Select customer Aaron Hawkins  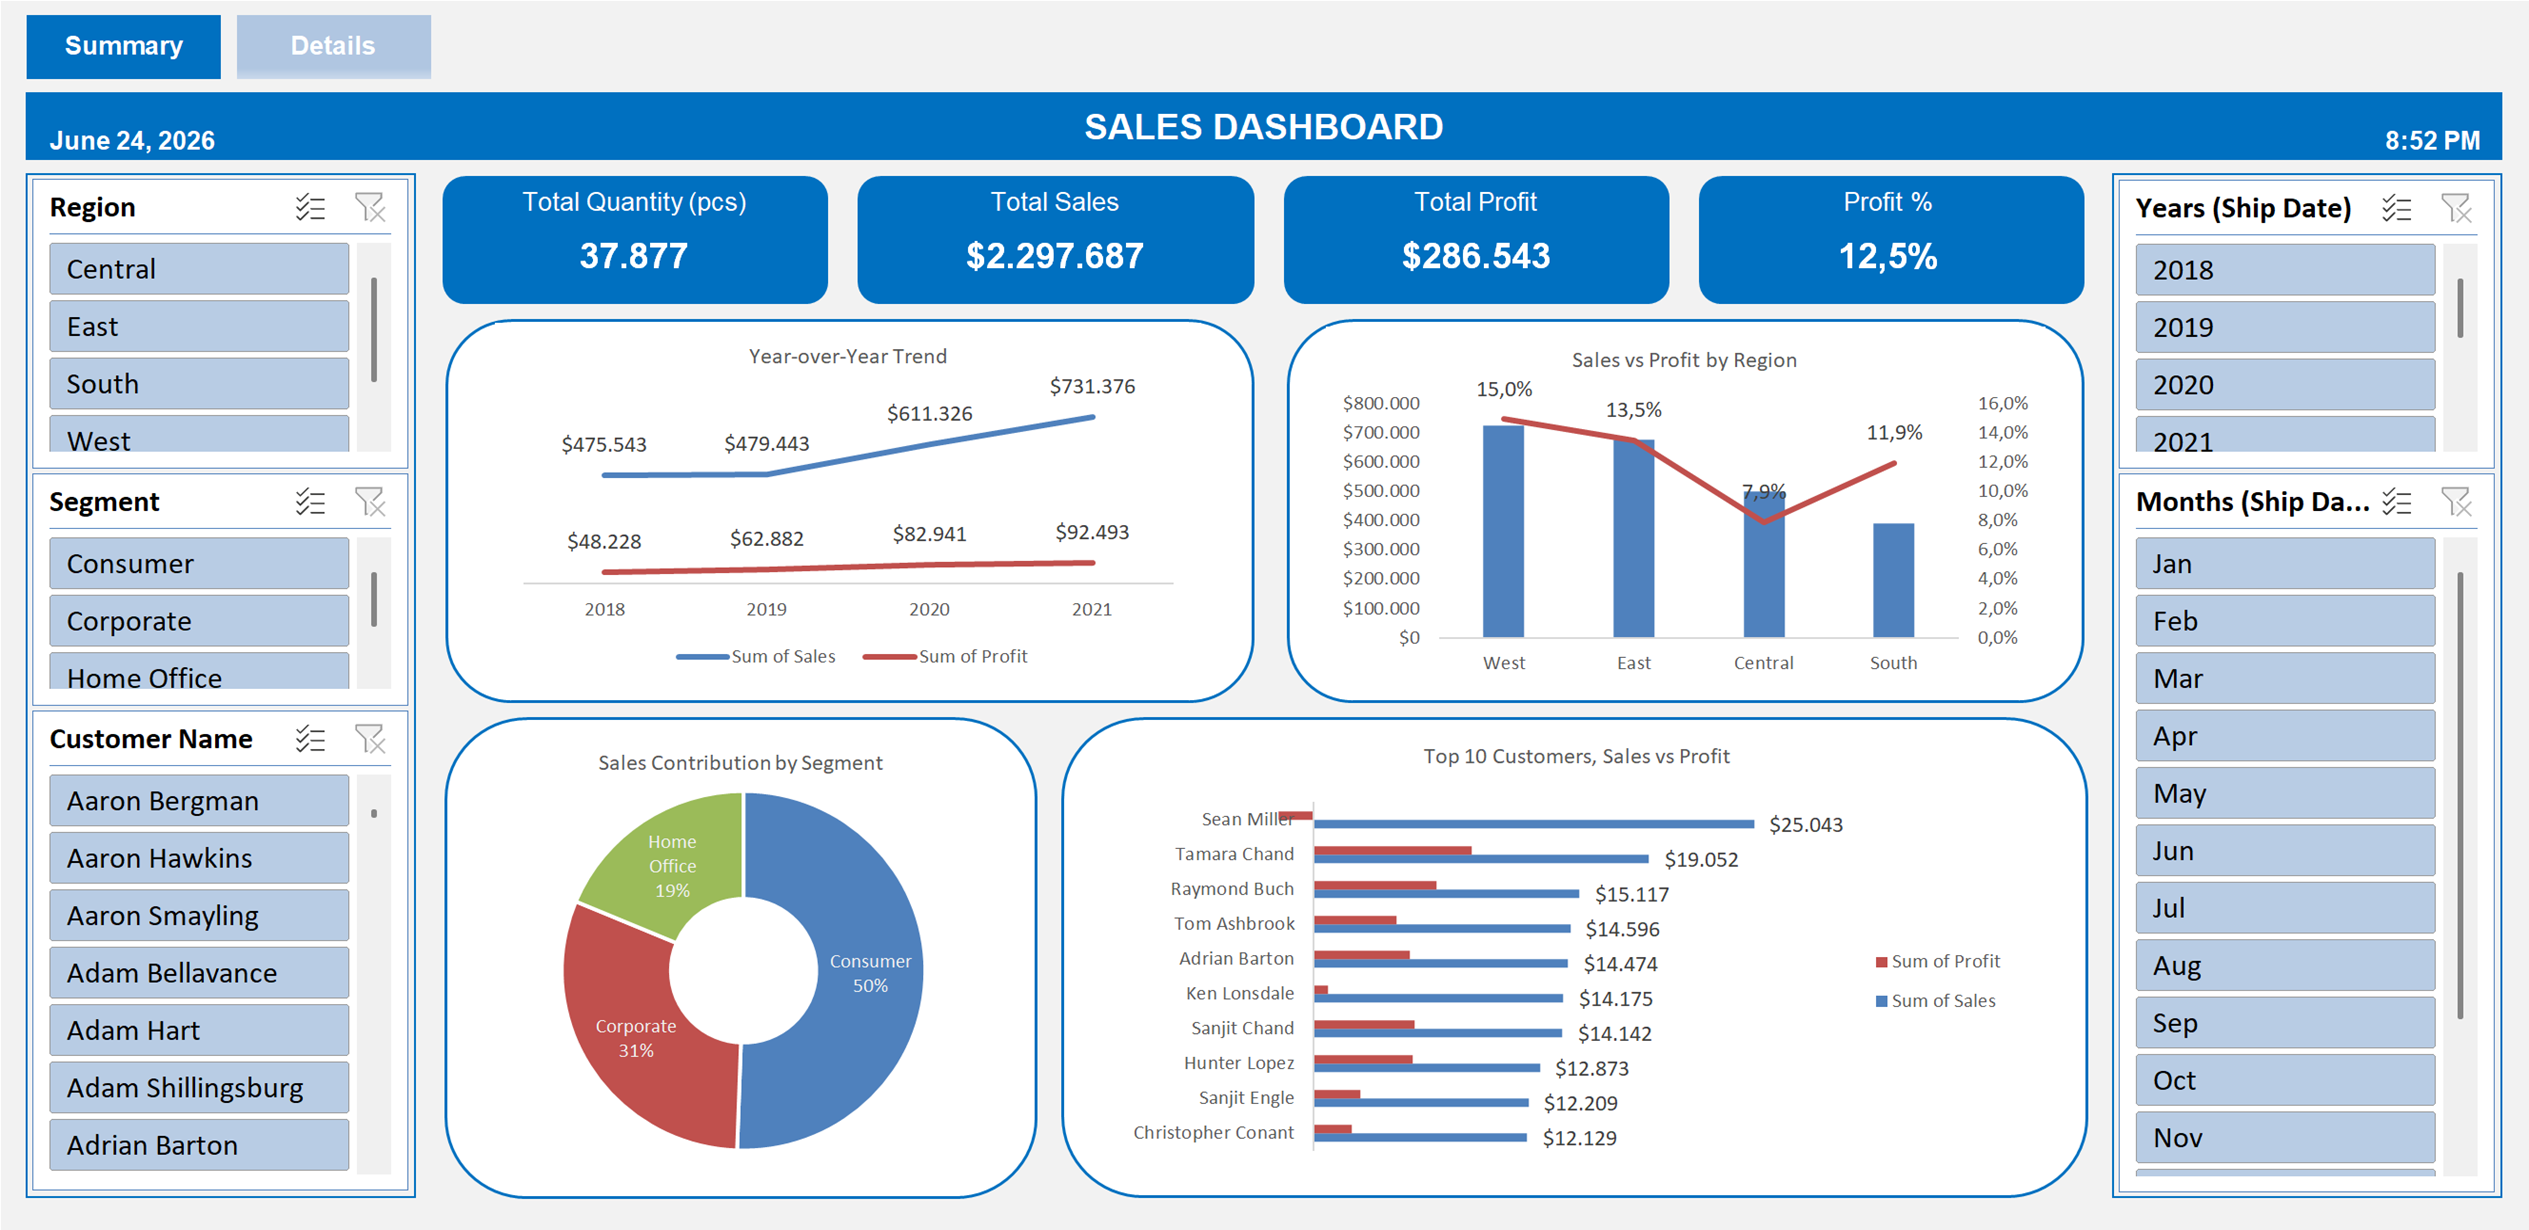point(199,858)
